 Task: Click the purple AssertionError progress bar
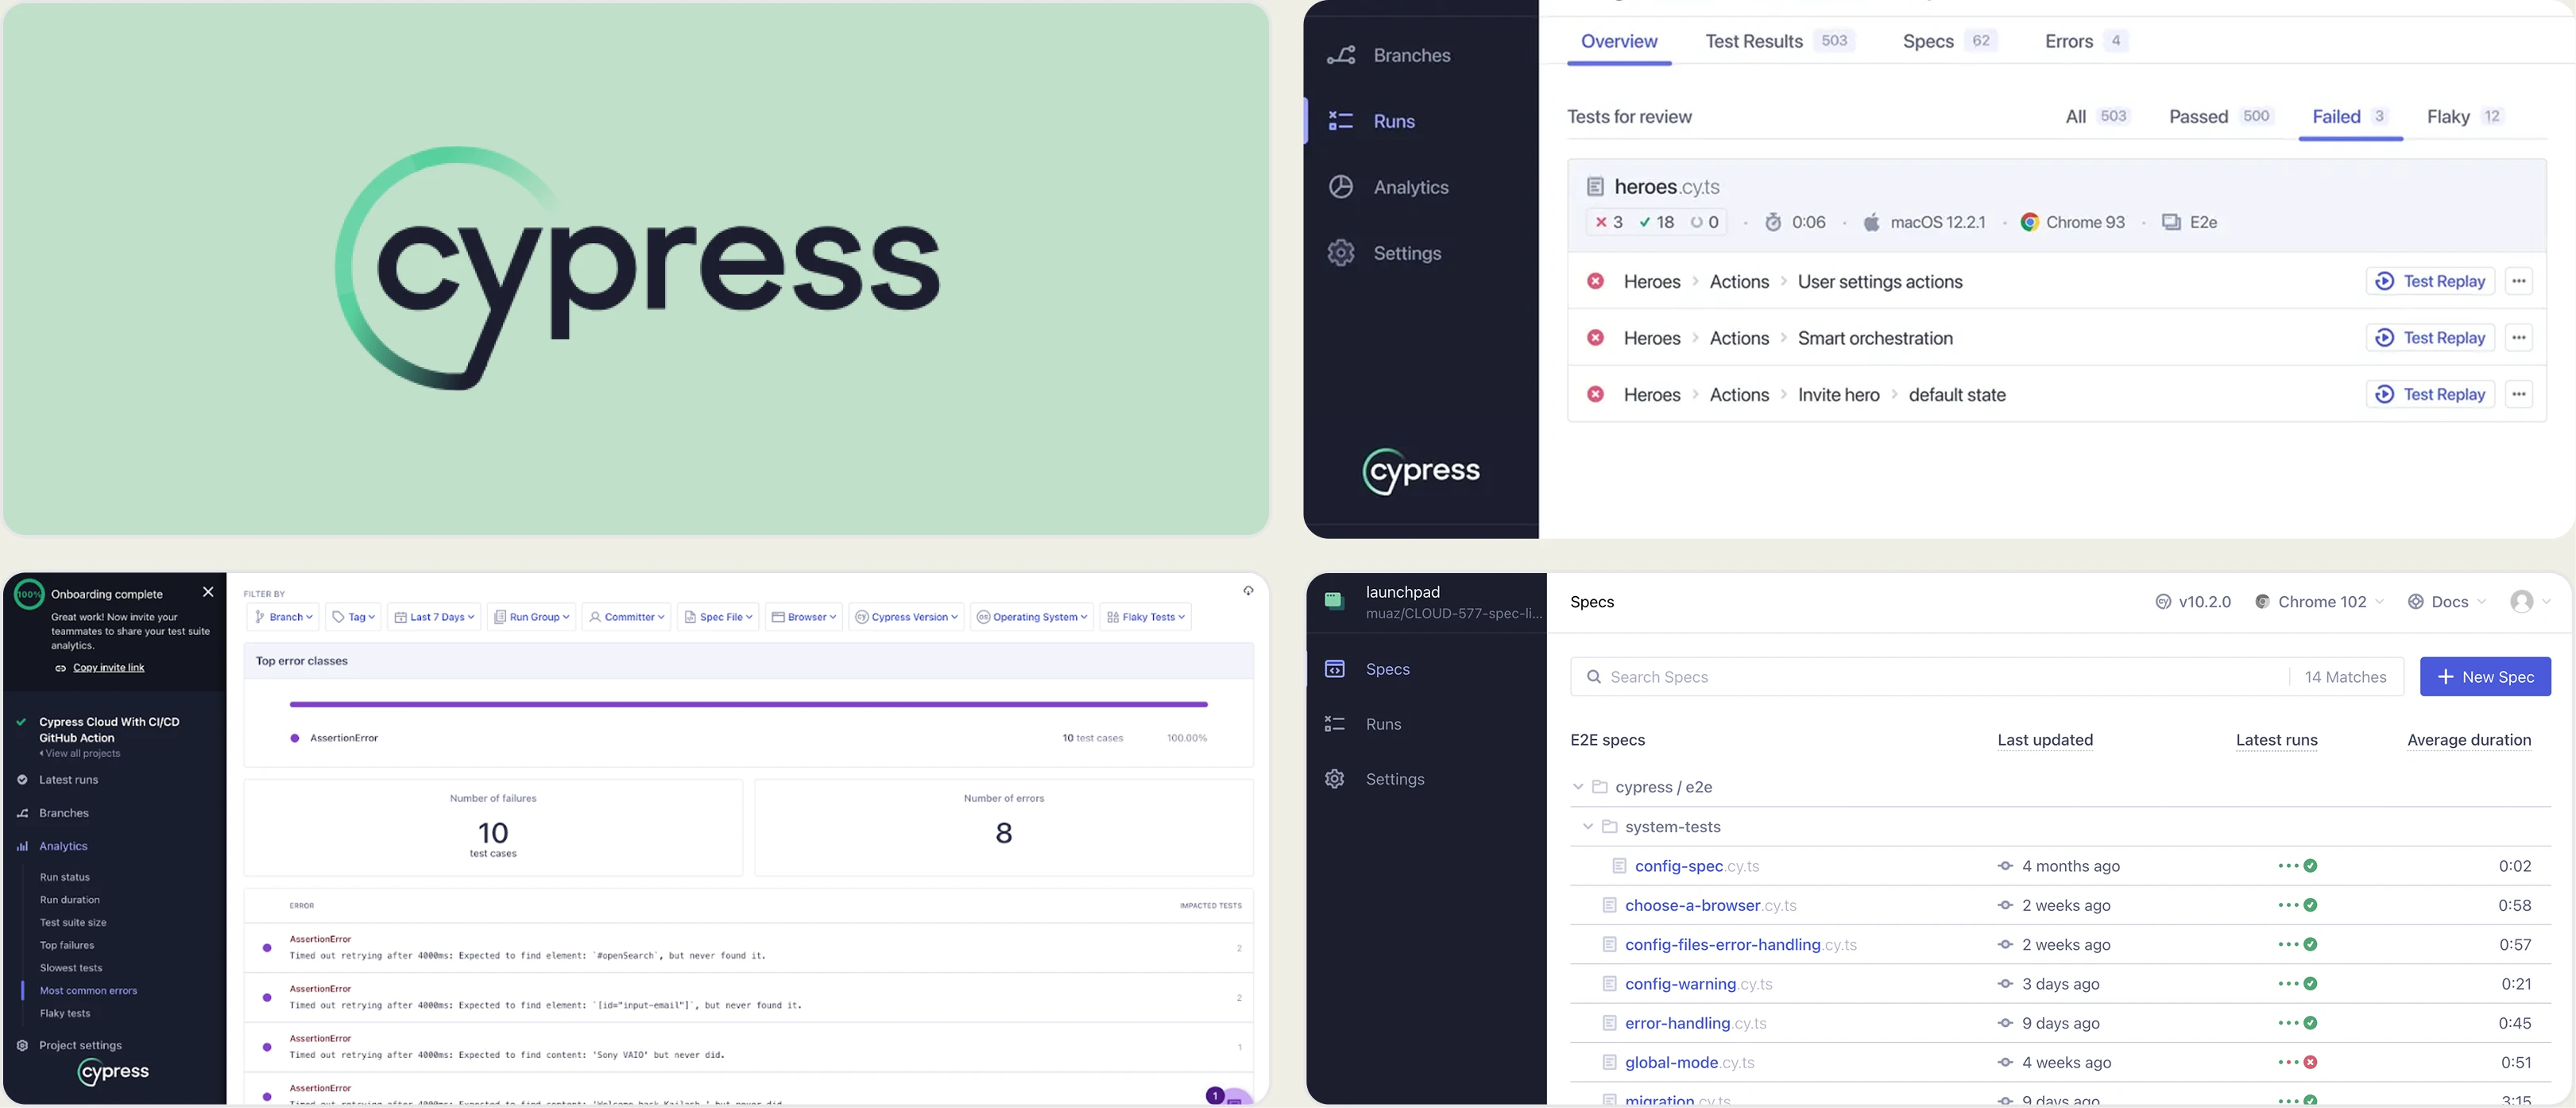(749, 704)
